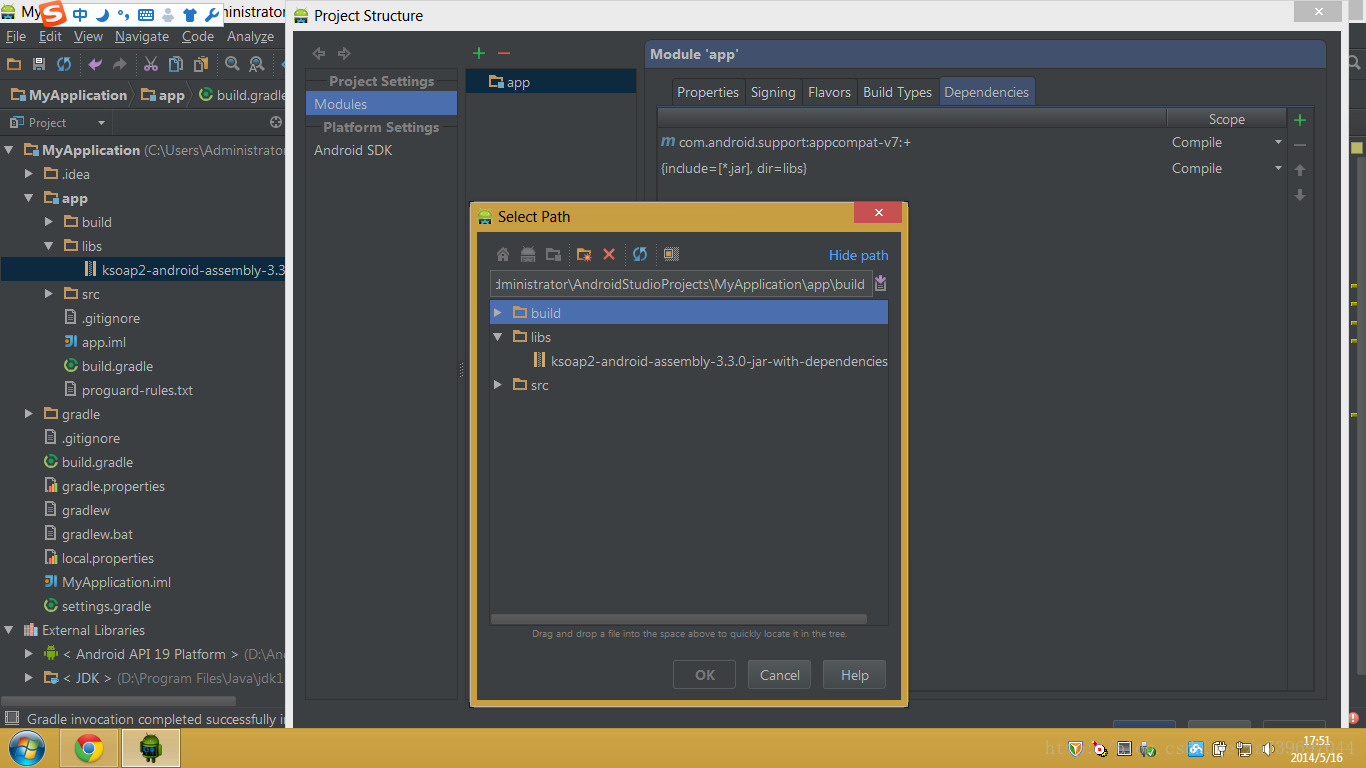Select the app module in Project Structure list
Viewport: 1366px width, 768px height.
(x=551, y=82)
